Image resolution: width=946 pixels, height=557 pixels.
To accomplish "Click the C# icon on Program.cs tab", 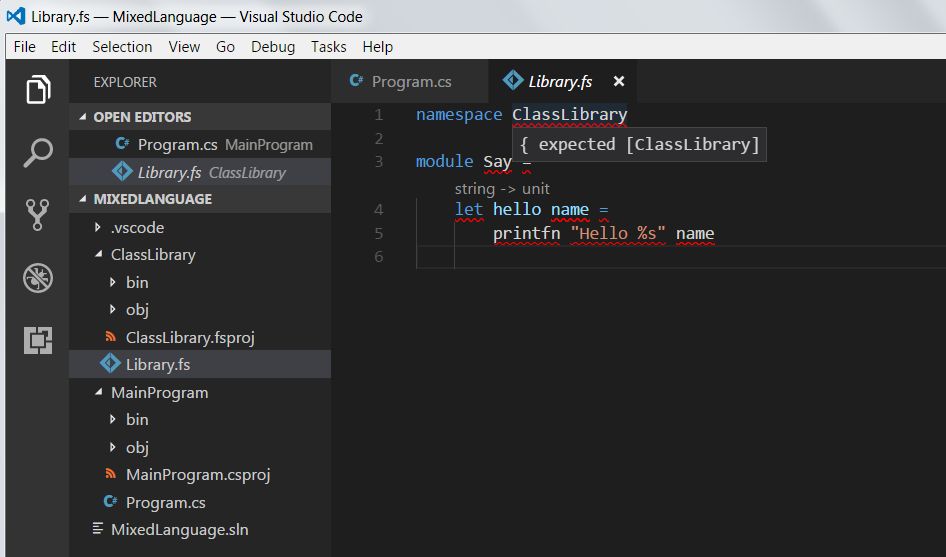I will coord(356,80).
